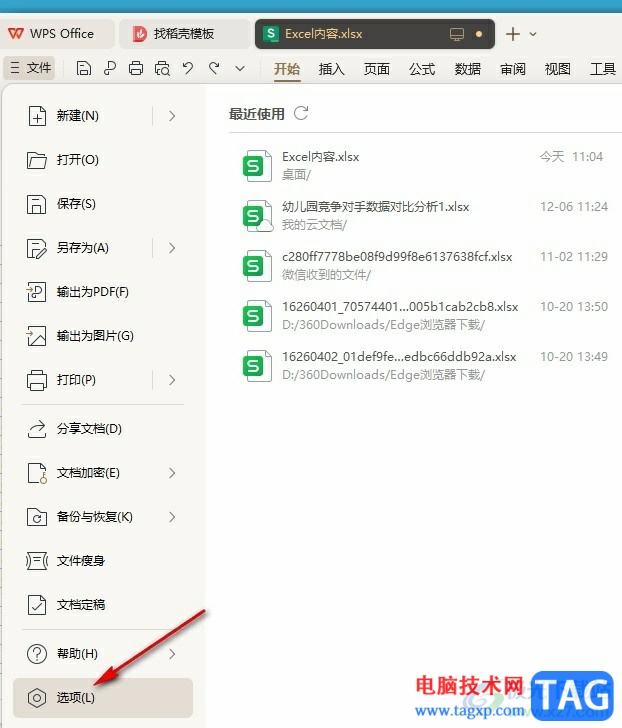Switch to the 开始 ribbon tab
The width and height of the screenshot is (622, 728).
287,69
